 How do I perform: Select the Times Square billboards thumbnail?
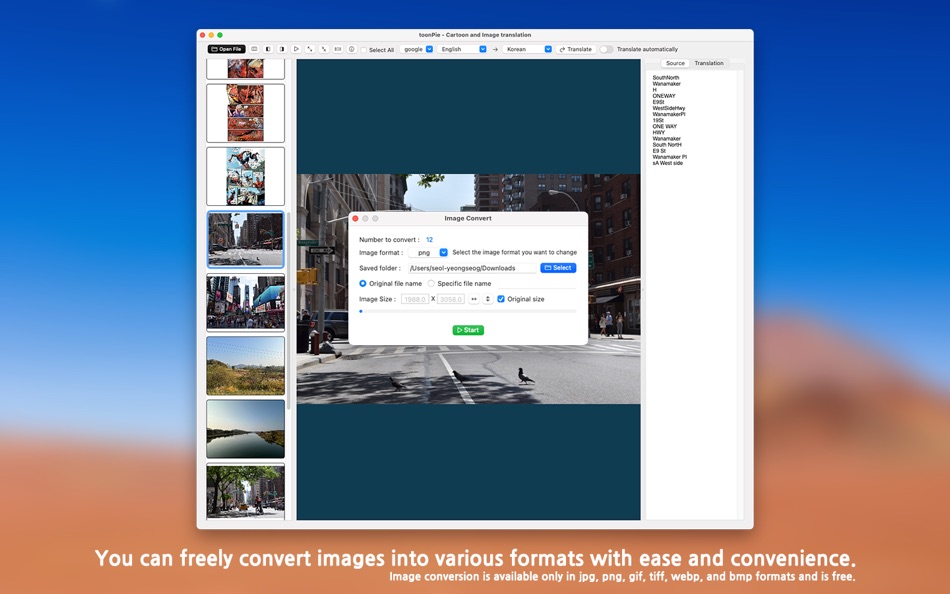(x=245, y=302)
